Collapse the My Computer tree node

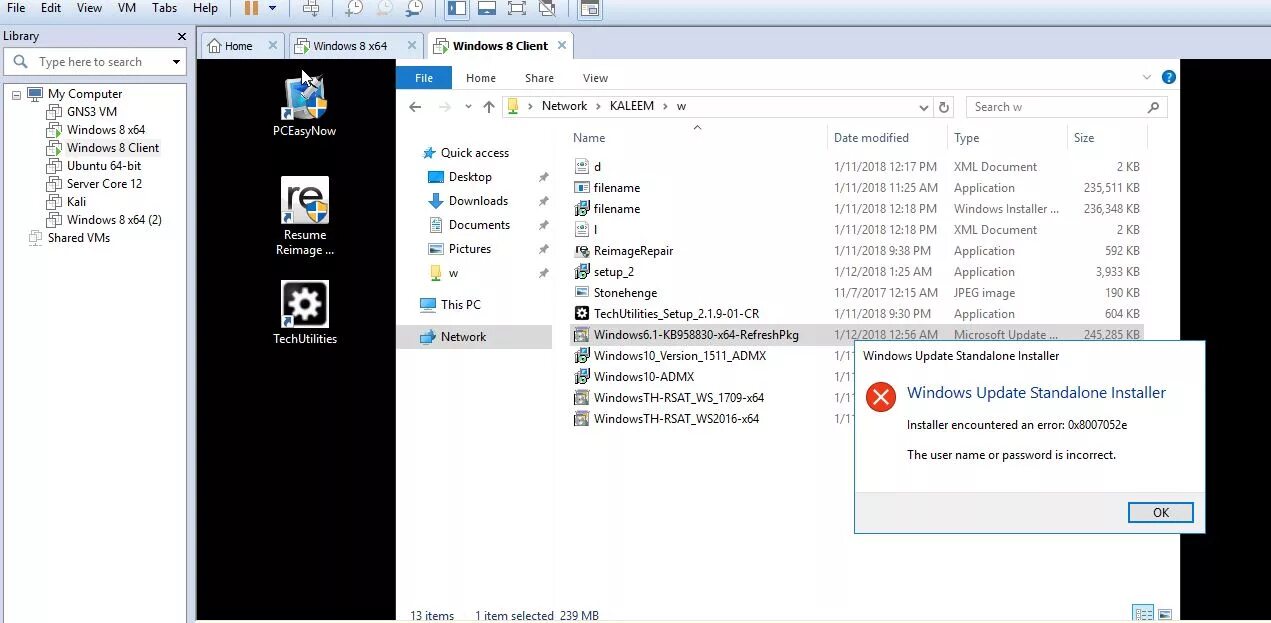16,94
